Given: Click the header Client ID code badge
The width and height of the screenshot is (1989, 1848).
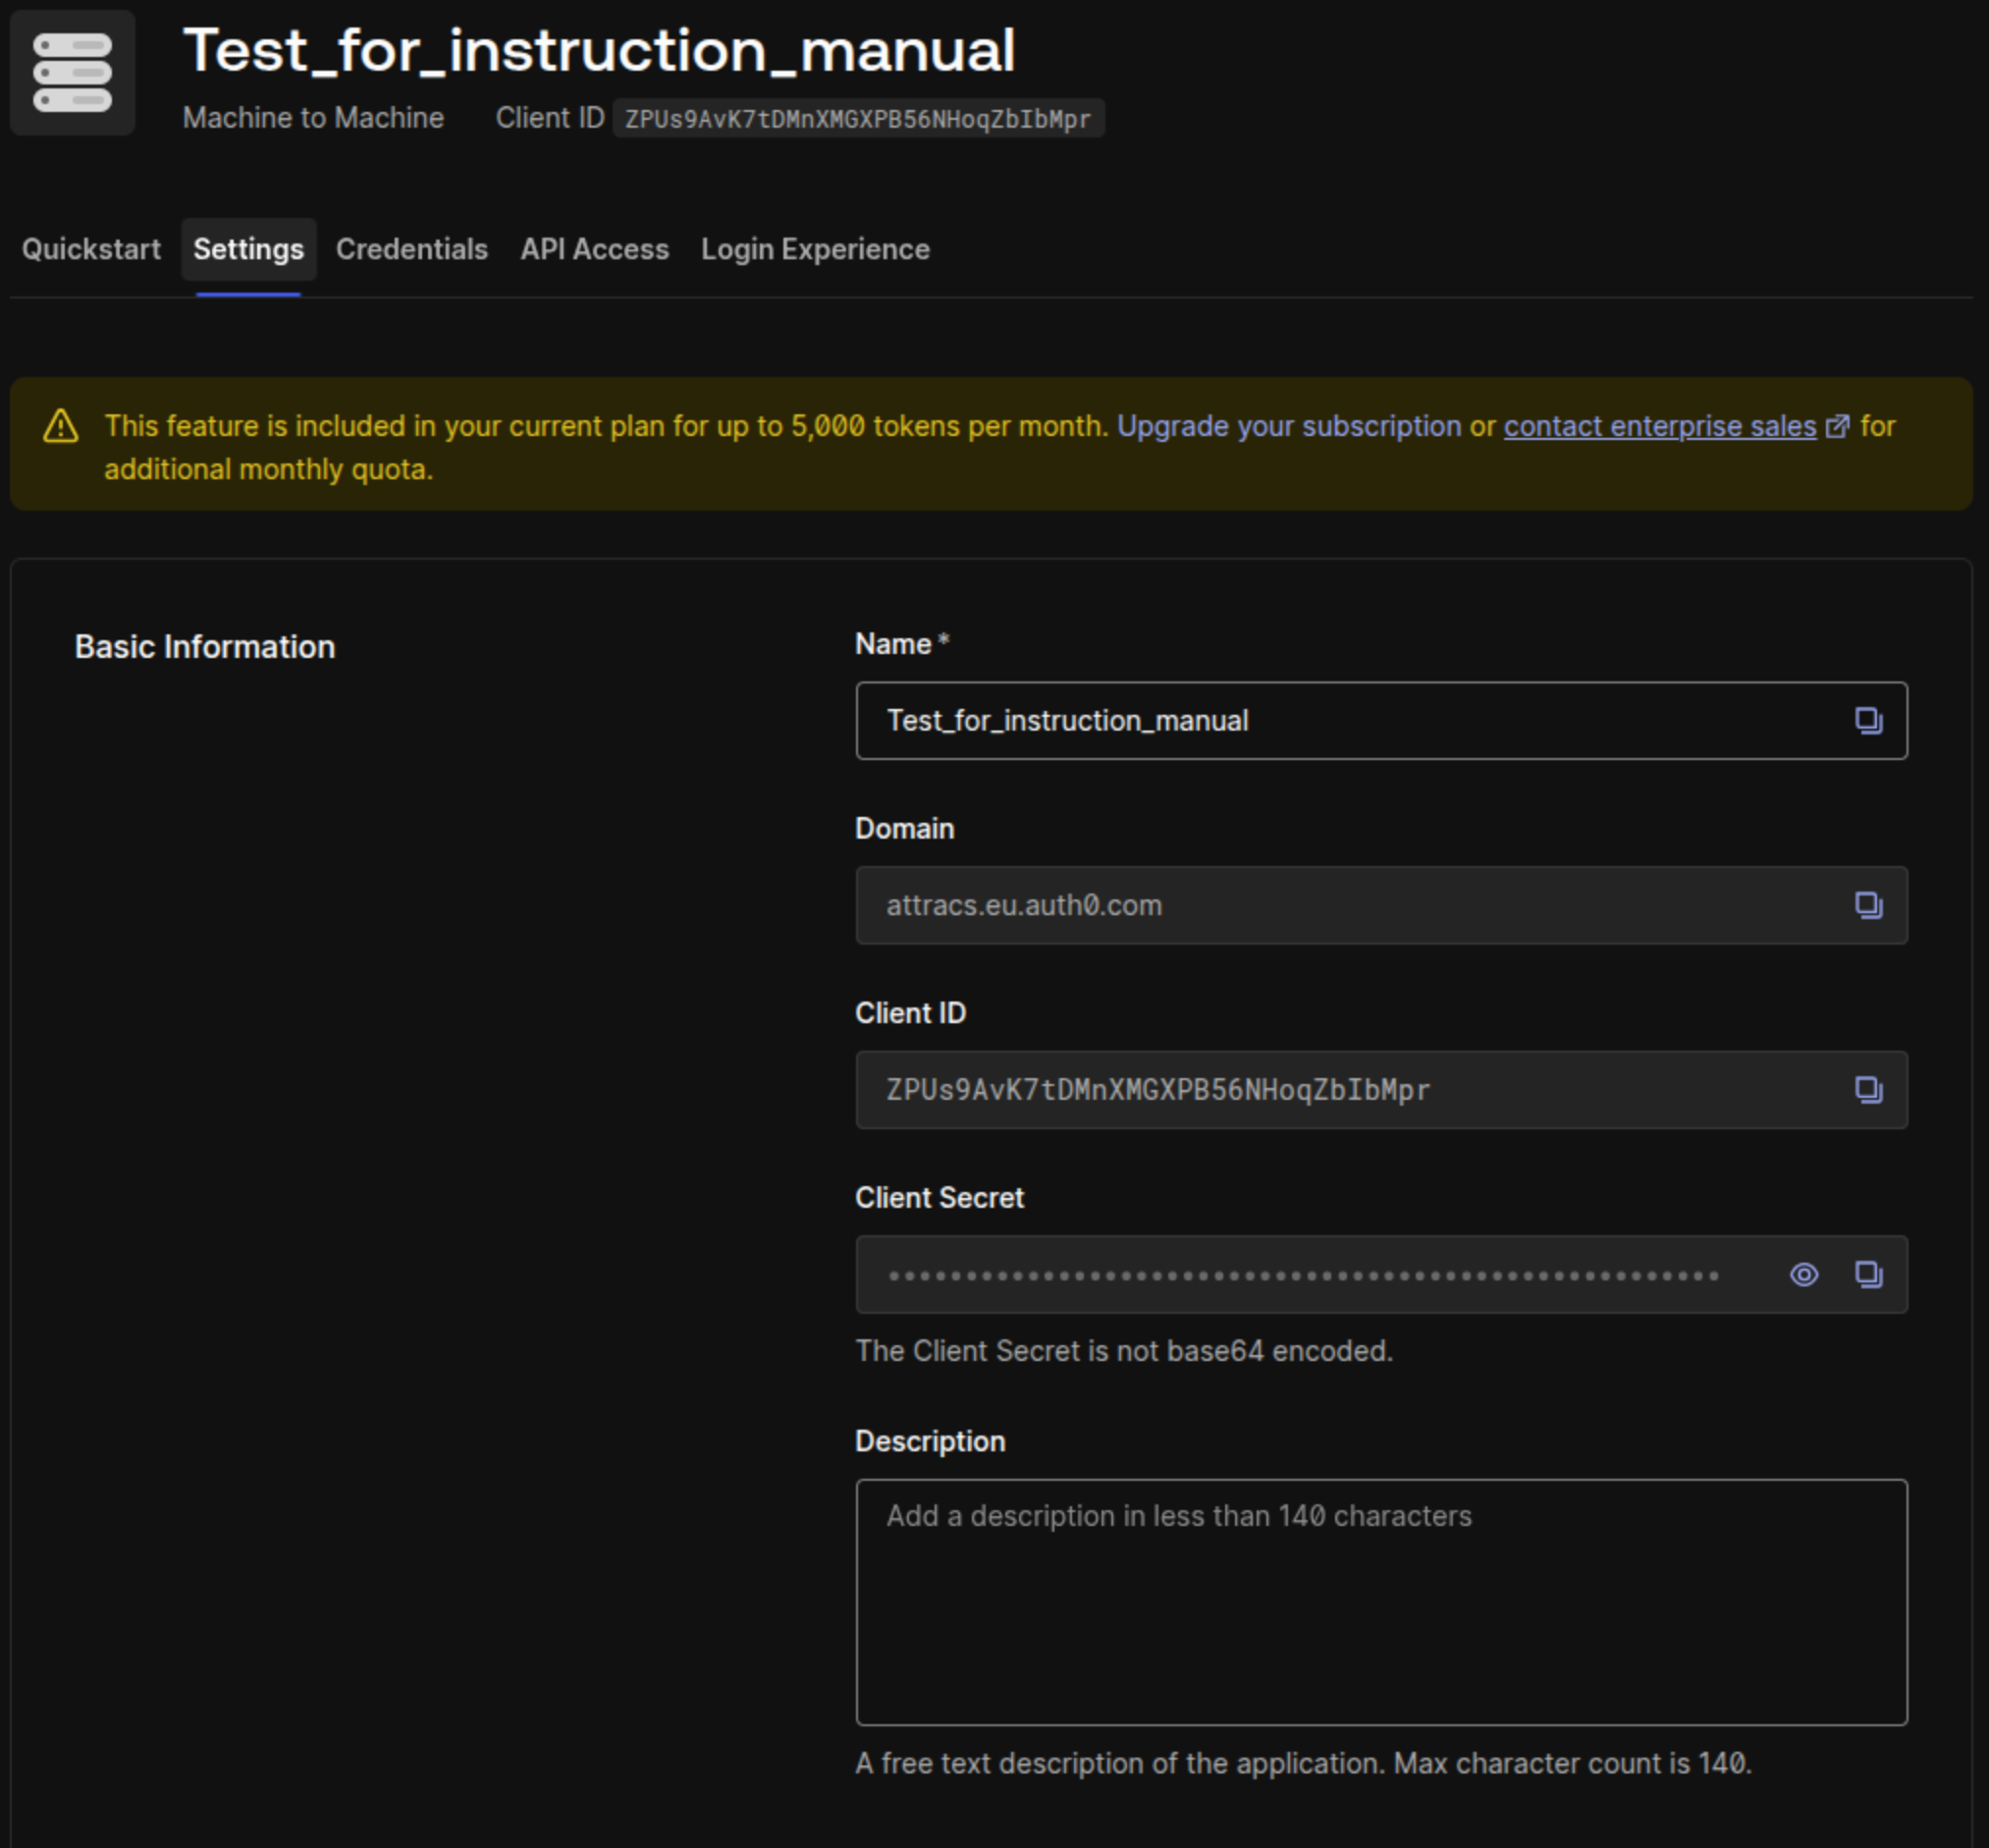Looking at the screenshot, I should pos(858,118).
